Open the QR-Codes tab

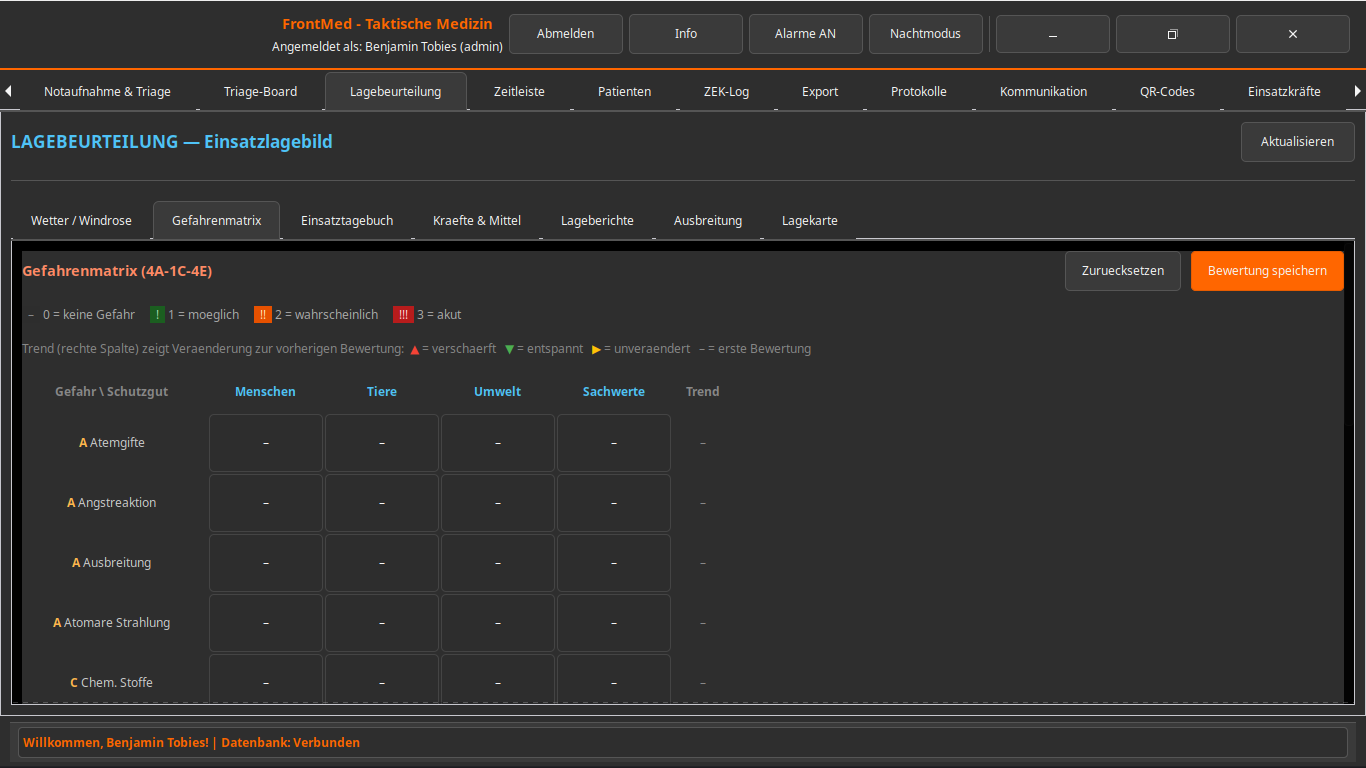(1166, 92)
